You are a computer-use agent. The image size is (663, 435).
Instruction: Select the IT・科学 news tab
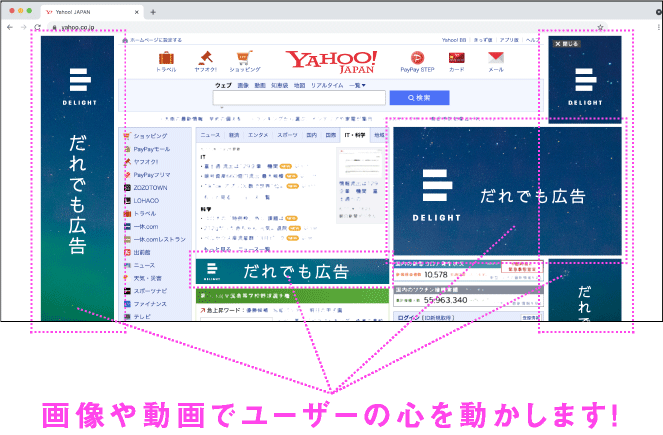(354, 133)
